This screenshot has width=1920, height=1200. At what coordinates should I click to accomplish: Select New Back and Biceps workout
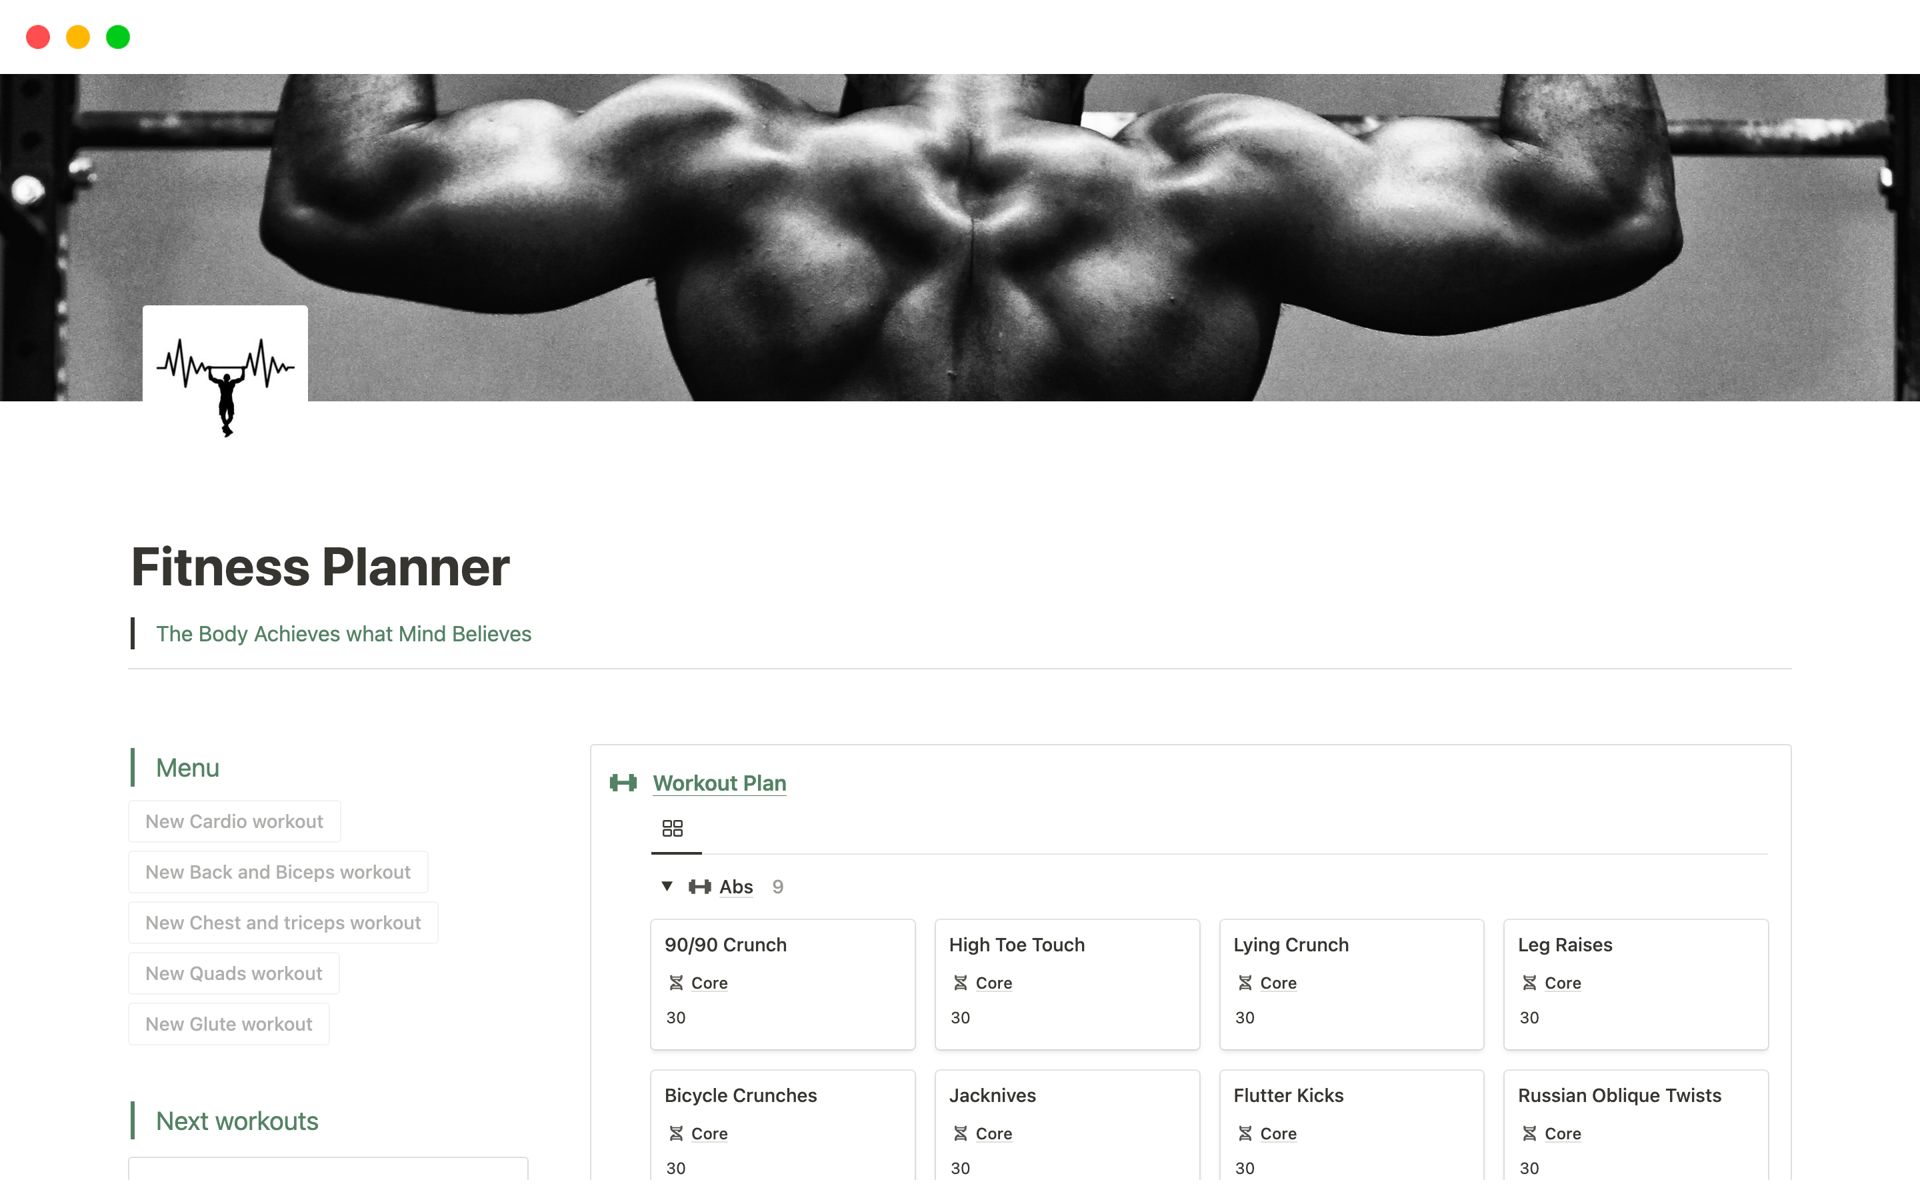tap(278, 871)
